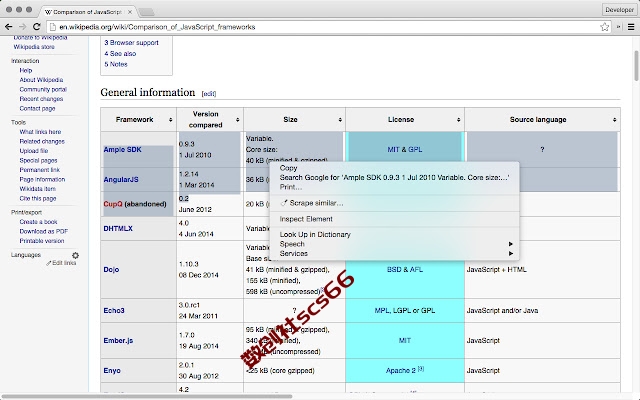
Task: Click the browser back arrow
Action: click(x=9, y=27)
